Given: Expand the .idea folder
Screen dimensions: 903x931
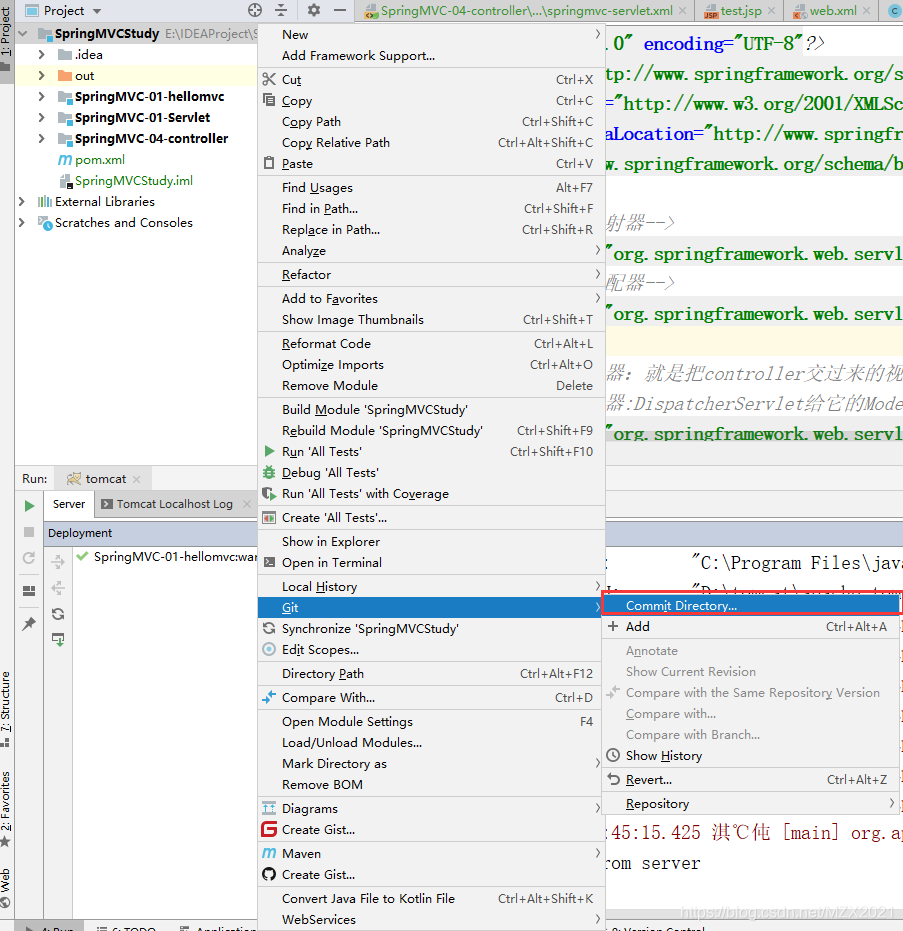Looking at the screenshot, I should pyautogui.click(x=42, y=55).
